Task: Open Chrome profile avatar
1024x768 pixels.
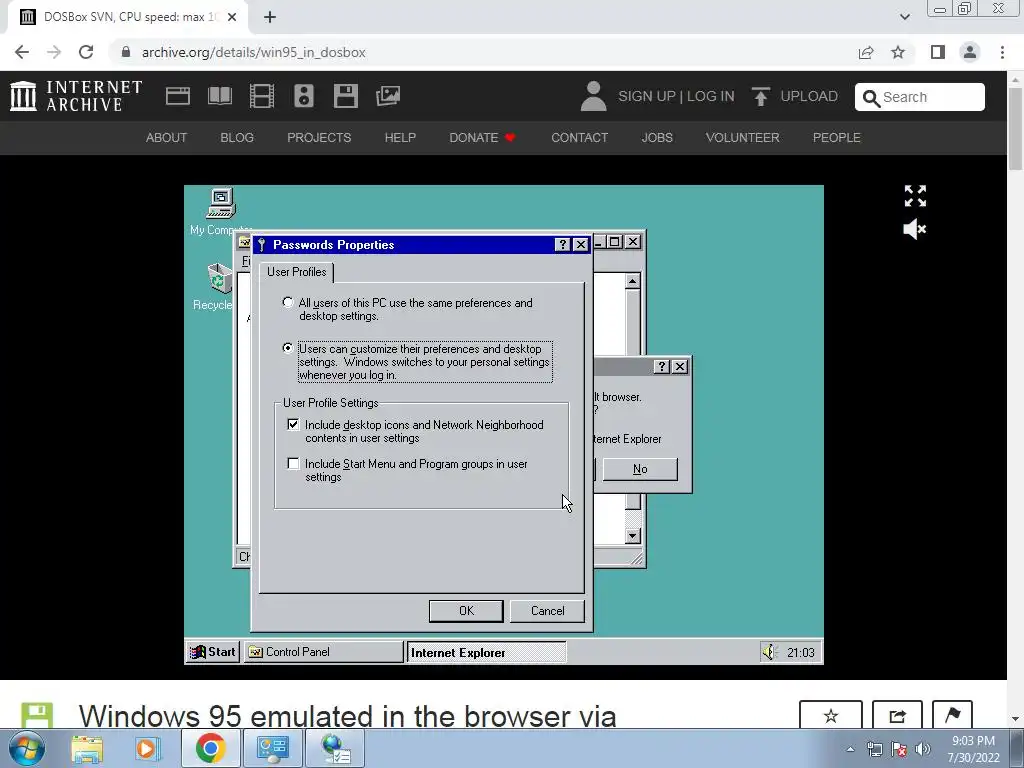Action: 970,52
